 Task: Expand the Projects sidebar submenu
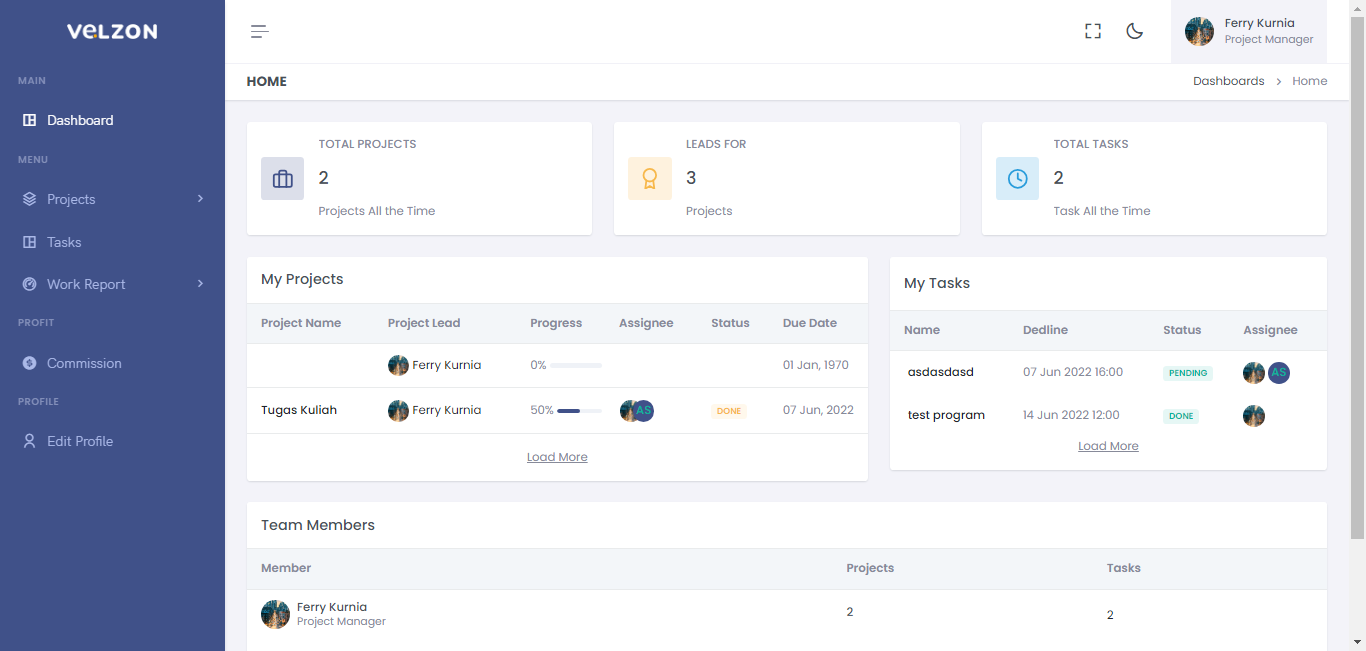click(x=200, y=199)
